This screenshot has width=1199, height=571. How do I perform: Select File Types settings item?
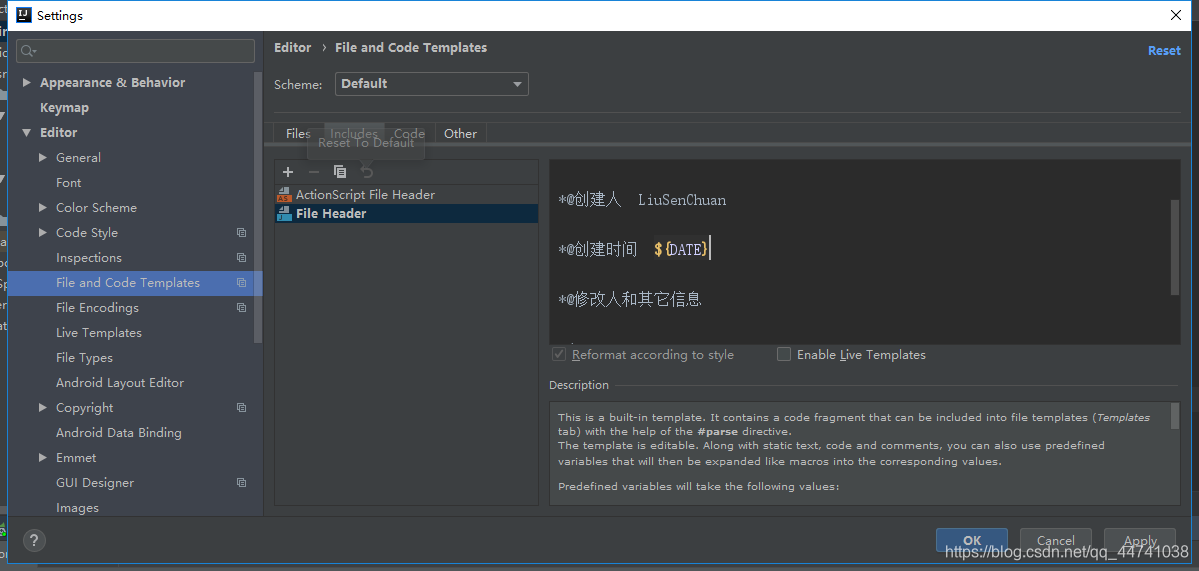click(84, 358)
